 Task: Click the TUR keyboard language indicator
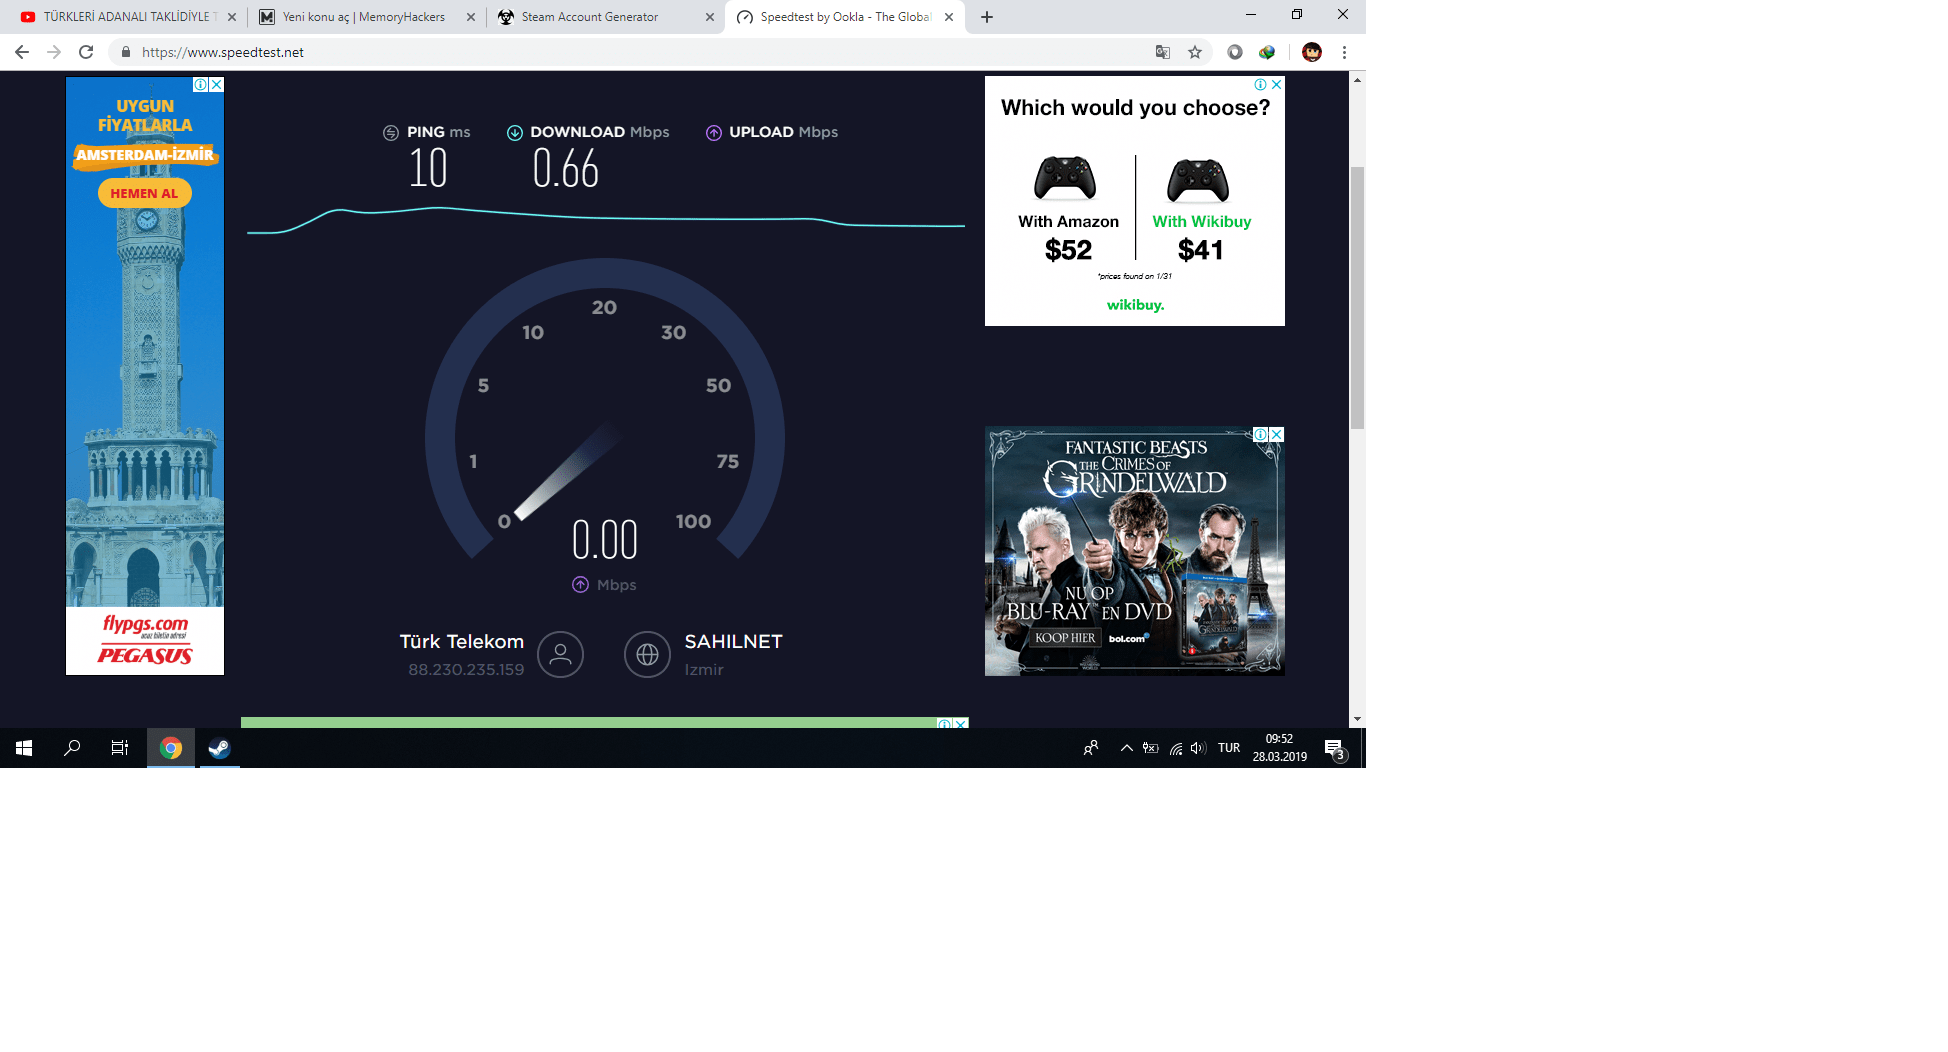pyautogui.click(x=1229, y=748)
